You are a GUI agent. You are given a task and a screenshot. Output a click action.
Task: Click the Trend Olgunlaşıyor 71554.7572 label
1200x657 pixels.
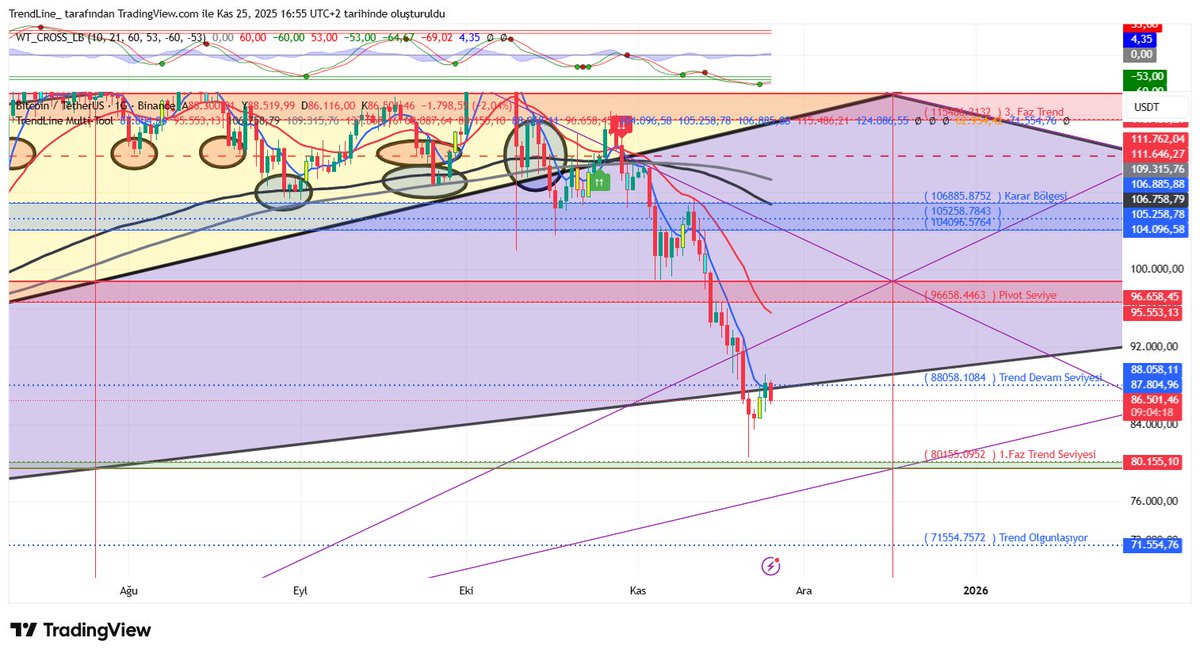click(1006, 538)
